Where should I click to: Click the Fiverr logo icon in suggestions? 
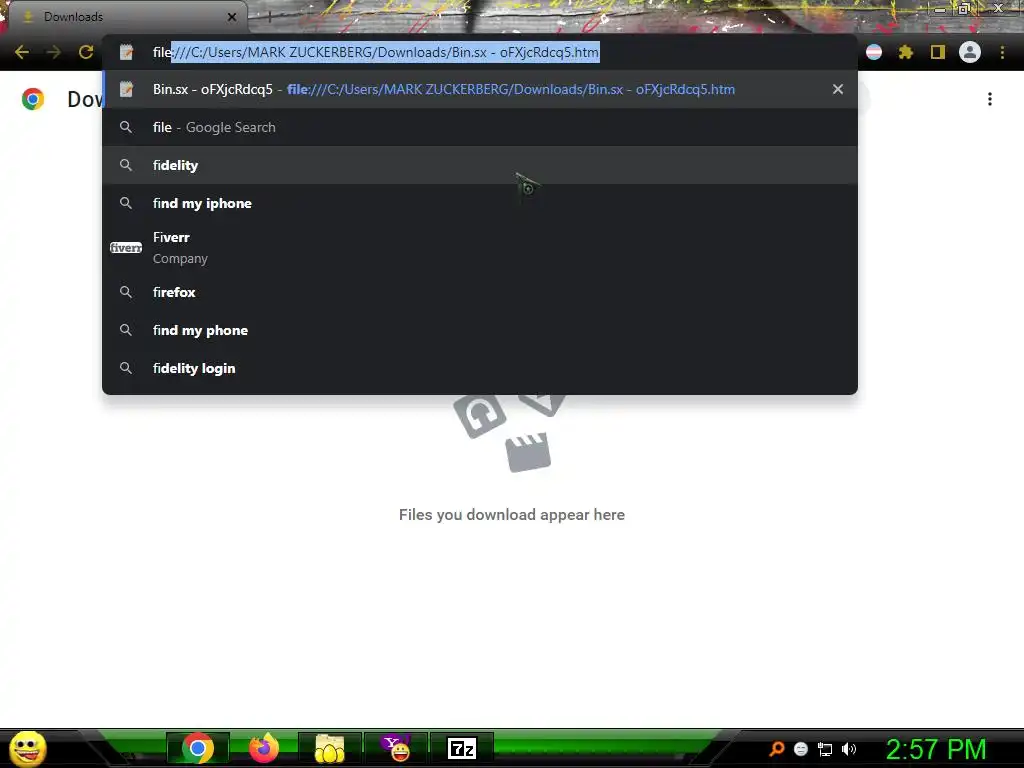pyautogui.click(x=126, y=248)
